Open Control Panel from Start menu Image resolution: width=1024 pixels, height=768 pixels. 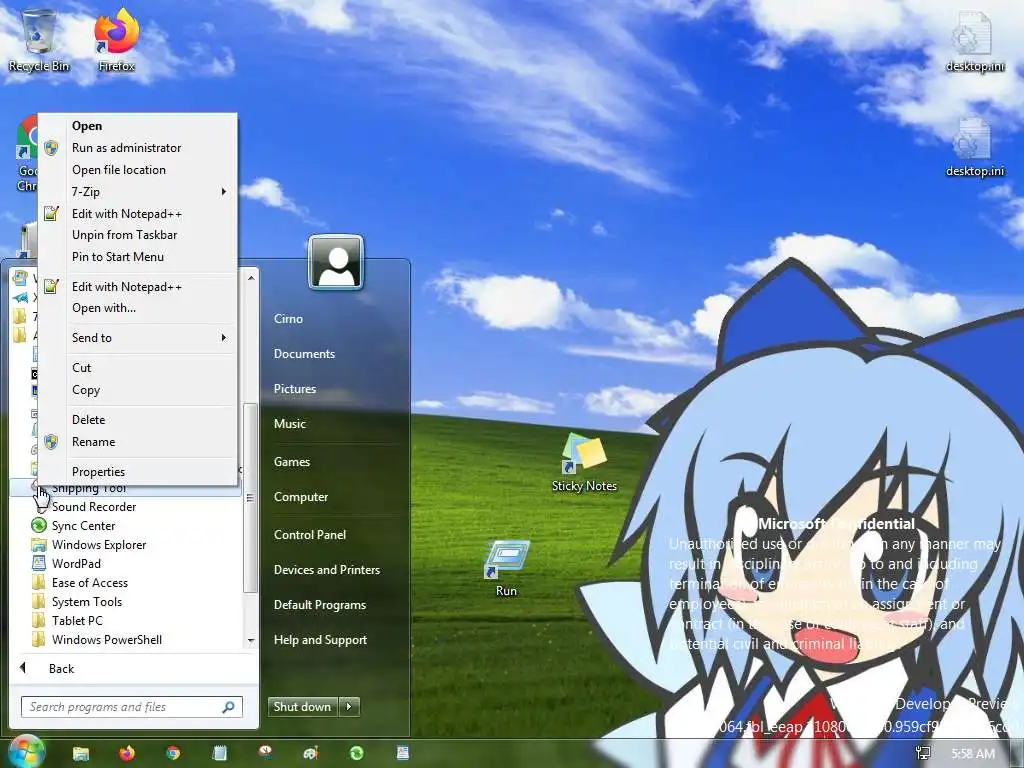click(x=310, y=534)
